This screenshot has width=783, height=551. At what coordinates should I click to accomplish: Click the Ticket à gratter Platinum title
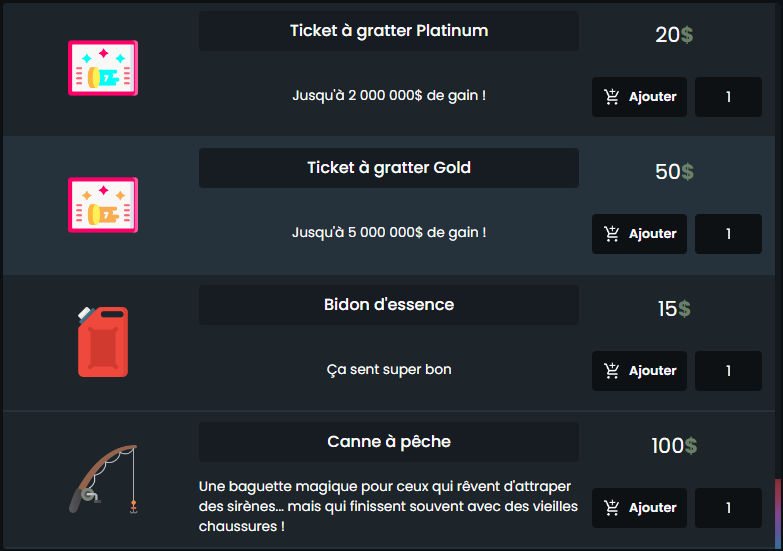[389, 31]
